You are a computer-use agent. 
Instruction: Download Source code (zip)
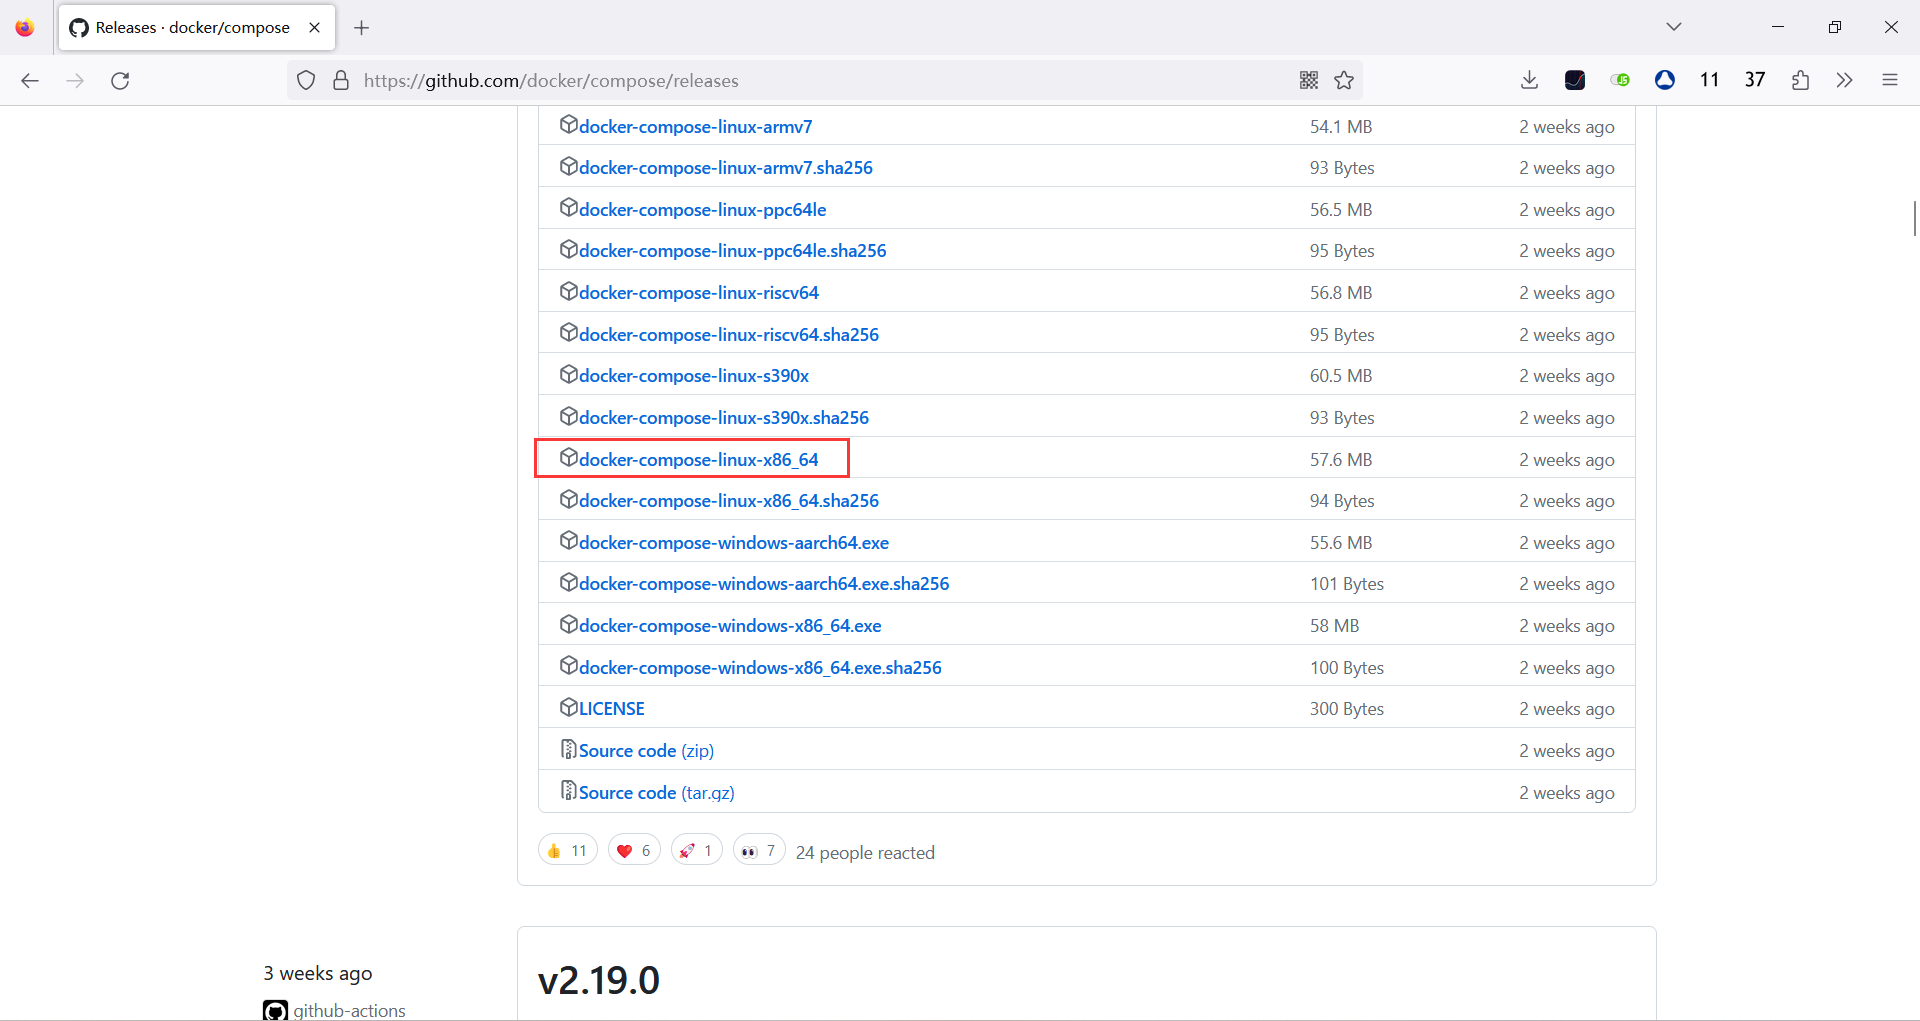coord(647,751)
